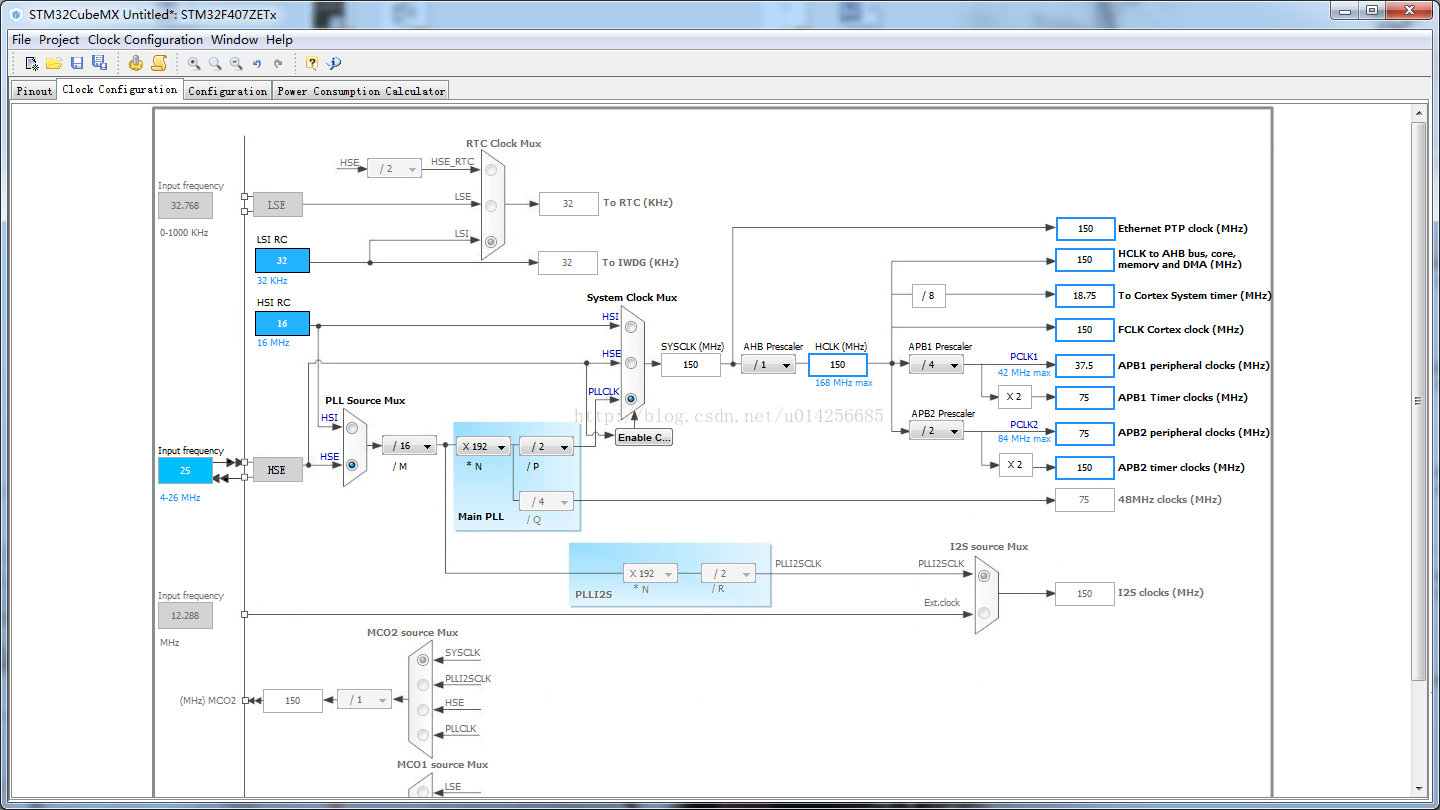Click the scrollbar down arrow
This screenshot has height=810, width=1440.
pyautogui.click(x=1418, y=788)
